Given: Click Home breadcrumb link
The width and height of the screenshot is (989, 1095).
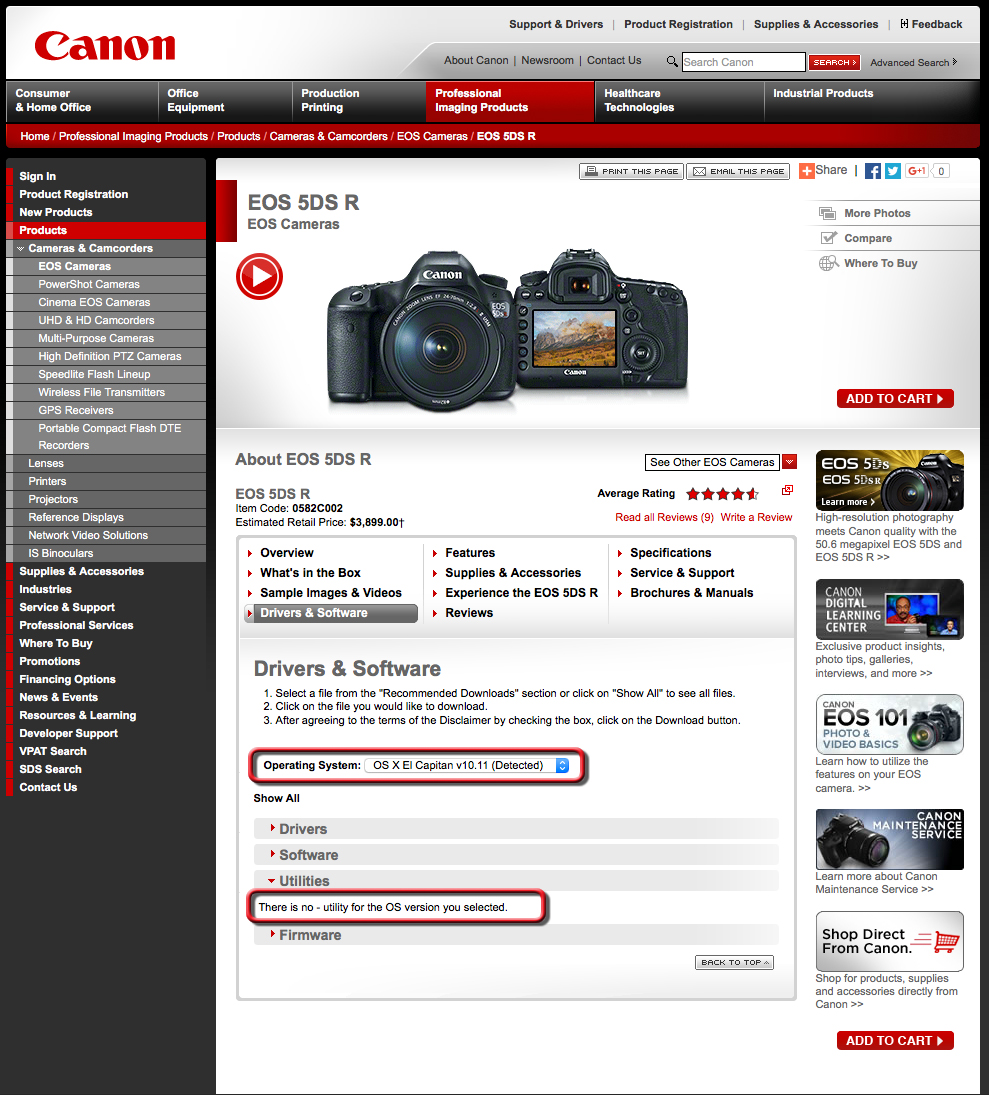Looking at the screenshot, I should (x=35, y=136).
